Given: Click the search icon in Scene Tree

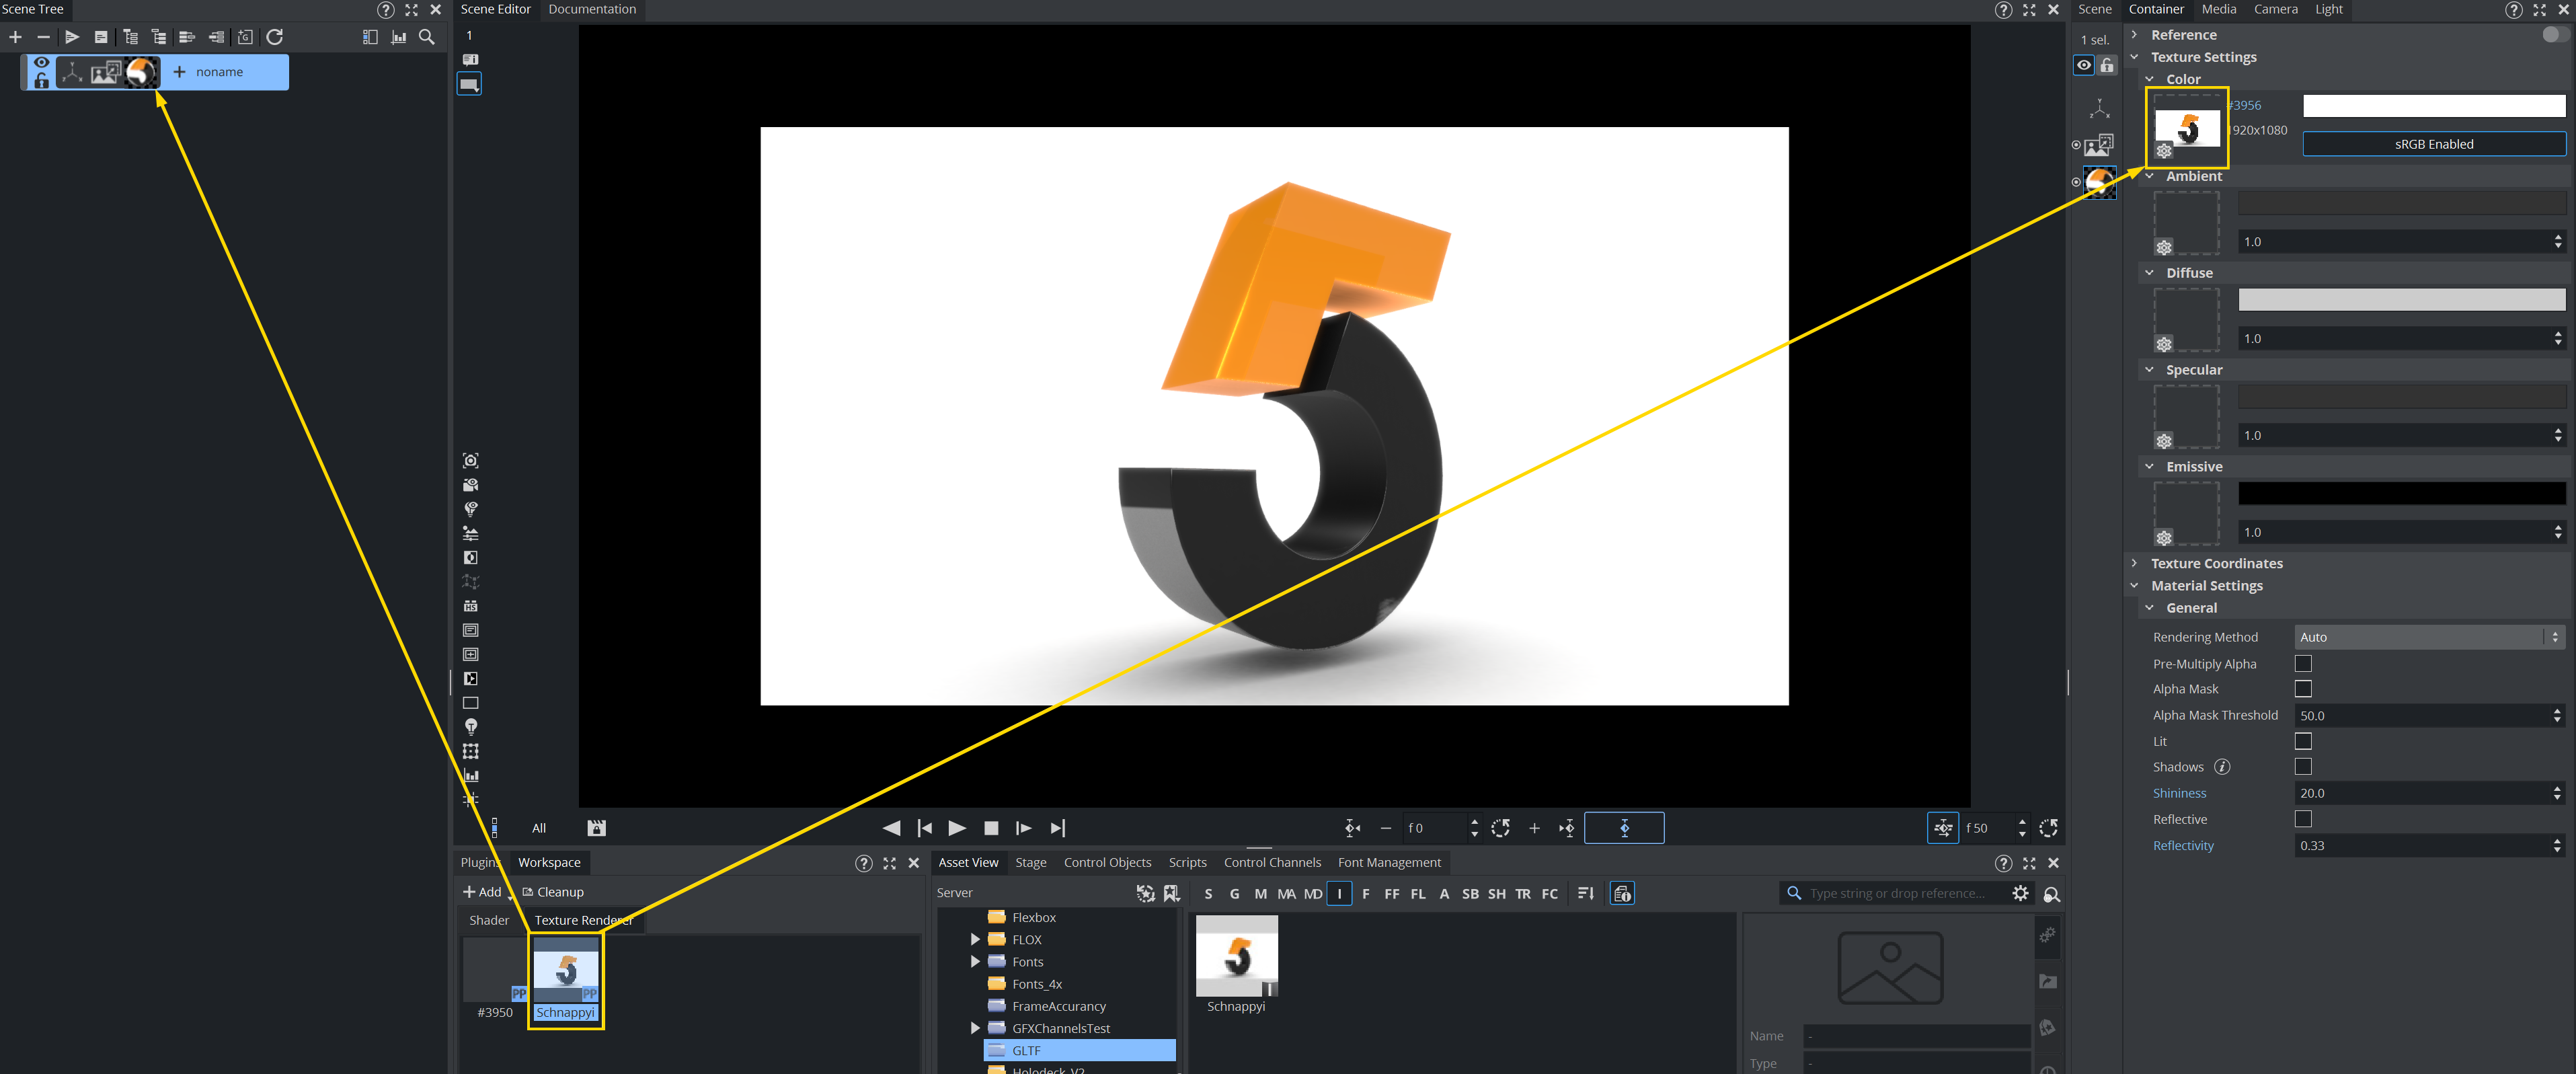Looking at the screenshot, I should (x=427, y=37).
